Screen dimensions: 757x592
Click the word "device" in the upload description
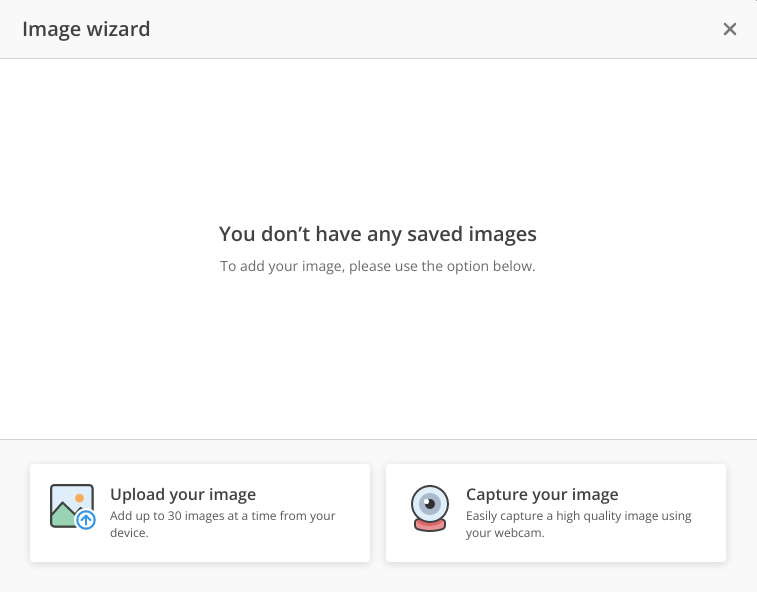pyautogui.click(x=127, y=533)
